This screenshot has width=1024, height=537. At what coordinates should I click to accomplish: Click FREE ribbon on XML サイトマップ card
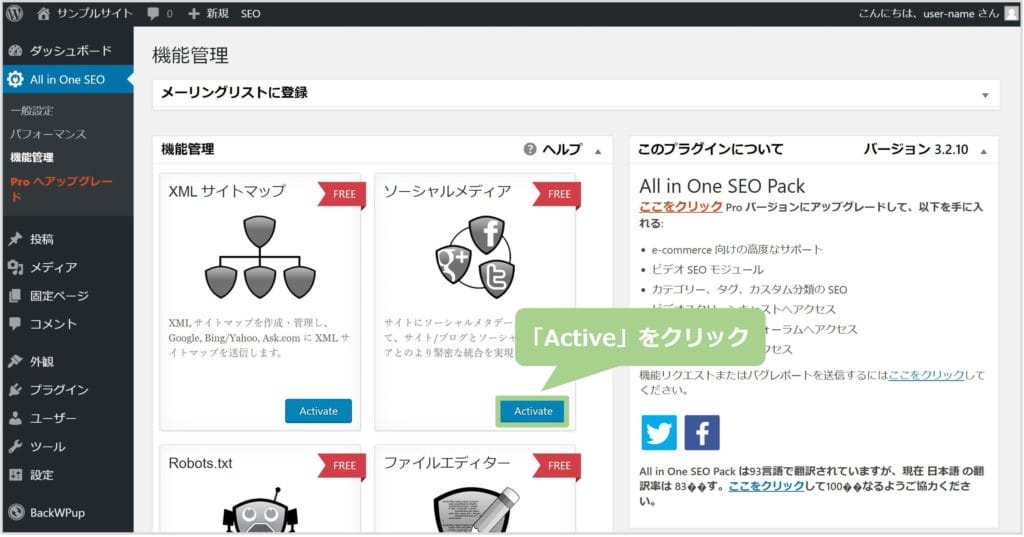pos(342,194)
